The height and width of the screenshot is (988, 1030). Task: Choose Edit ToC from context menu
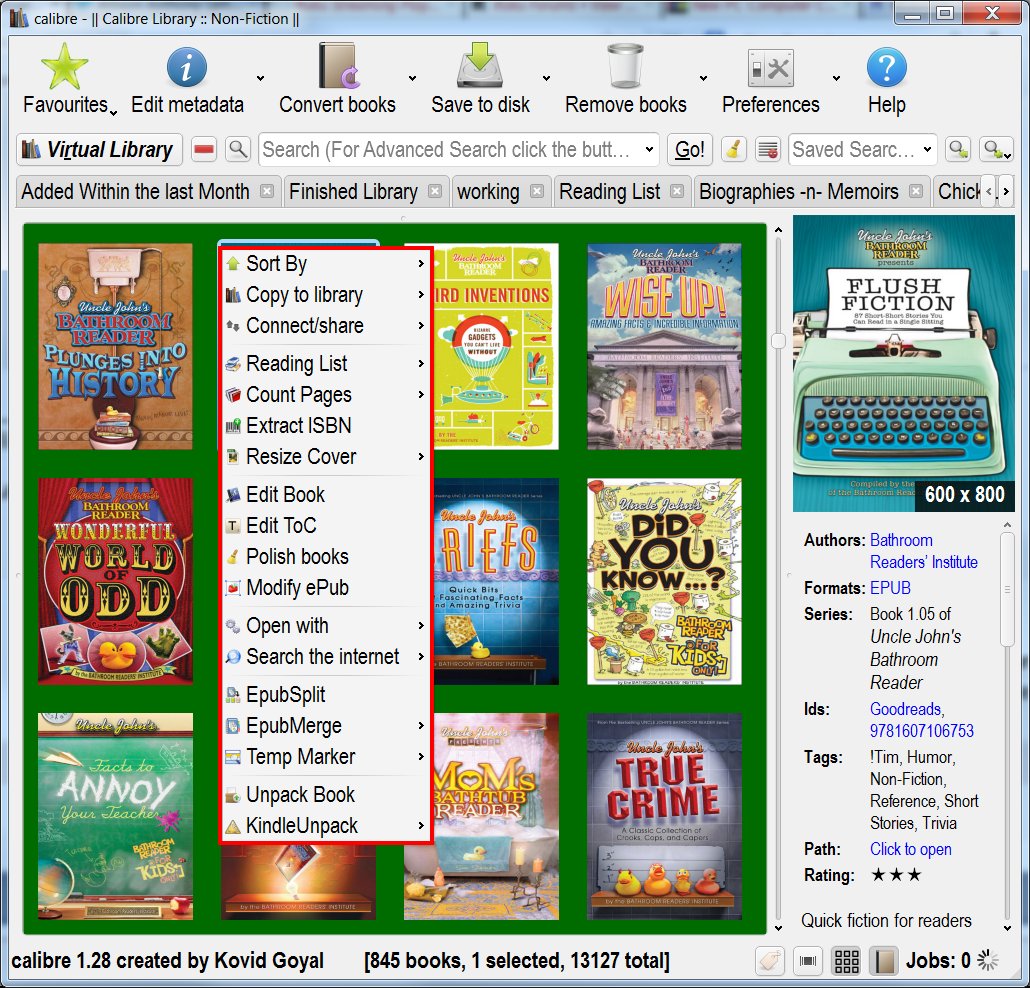tap(326, 526)
